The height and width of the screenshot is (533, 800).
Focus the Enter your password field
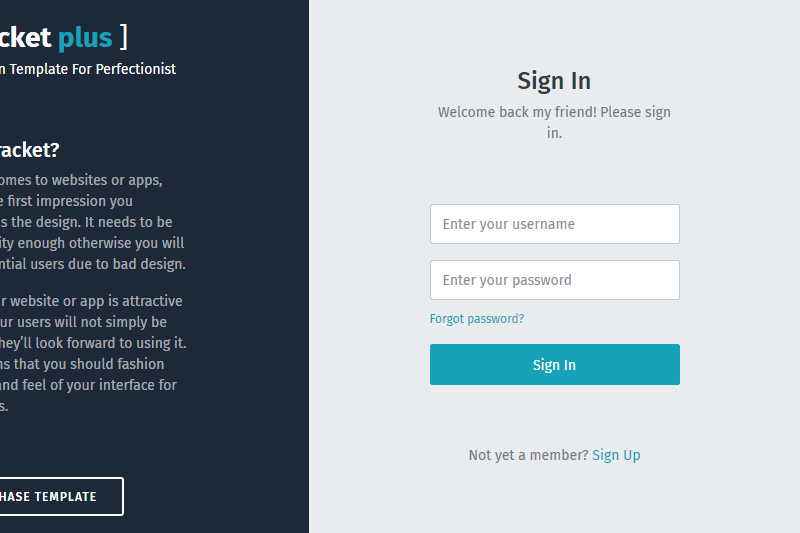click(554, 280)
